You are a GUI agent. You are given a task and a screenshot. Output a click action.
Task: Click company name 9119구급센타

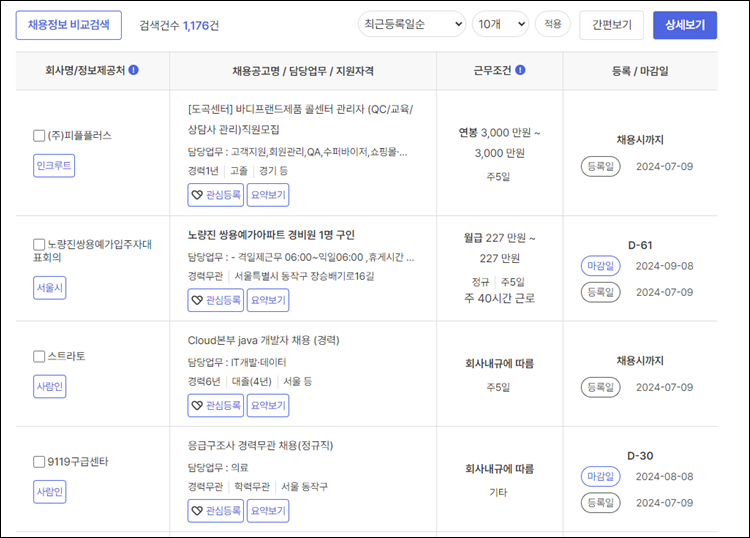(x=78, y=462)
